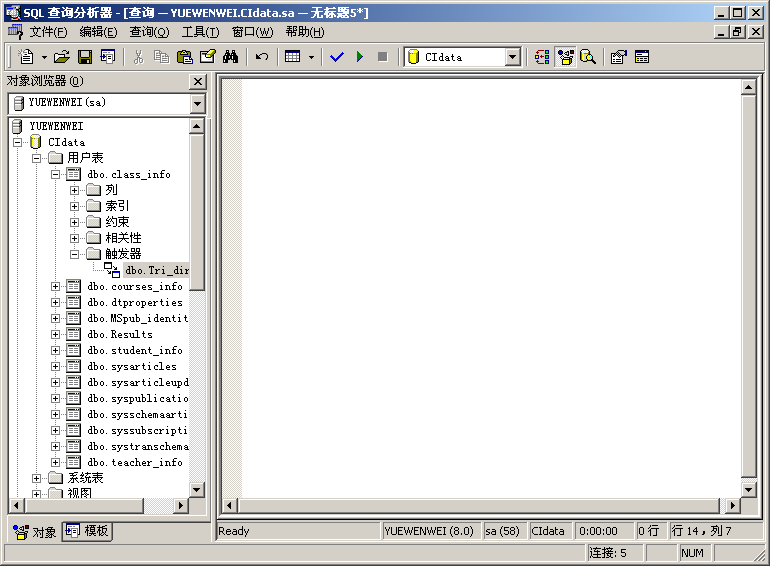Collapse the CIdata database node
The height and width of the screenshot is (566, 770).
tap(18, 142)
